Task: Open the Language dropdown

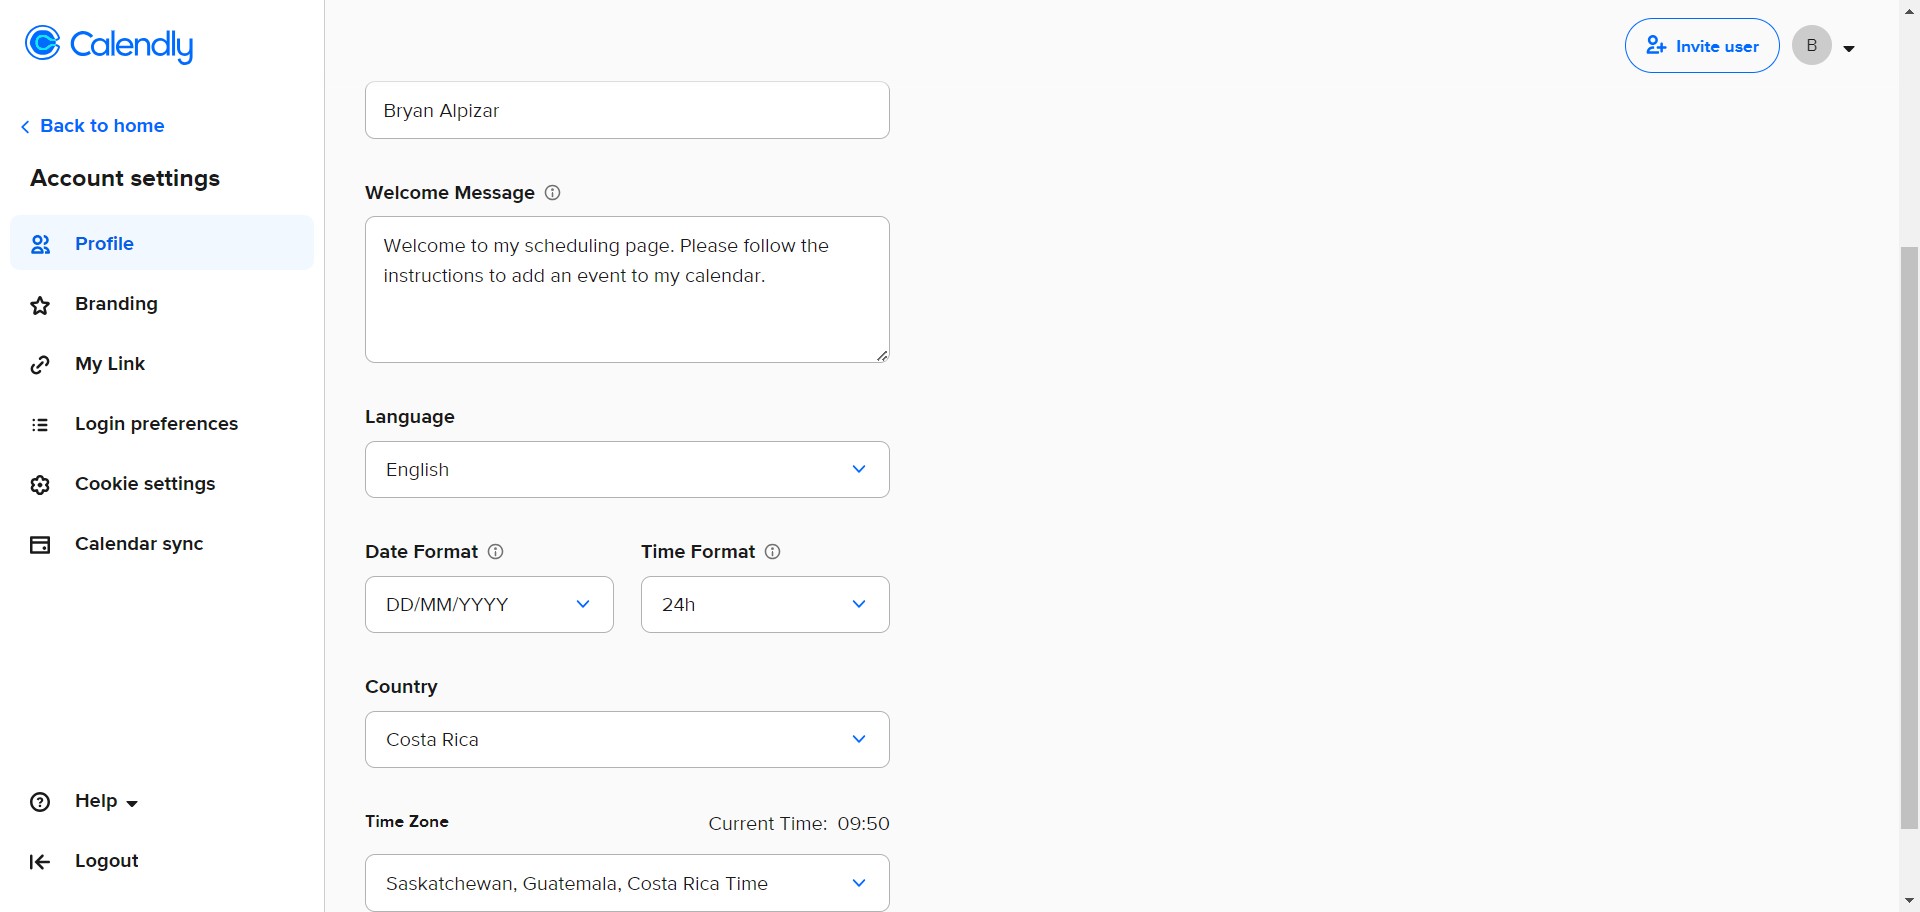Action: point(627,469)
